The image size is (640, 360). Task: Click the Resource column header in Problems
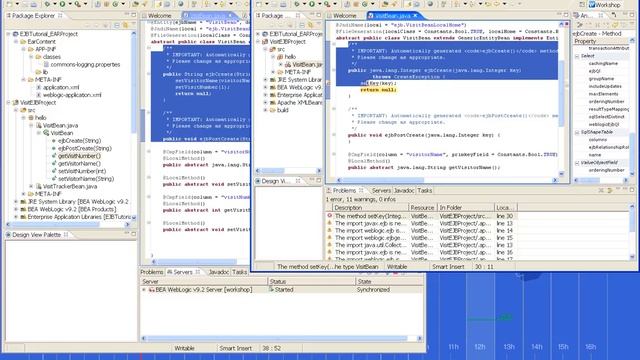point(422,207)
